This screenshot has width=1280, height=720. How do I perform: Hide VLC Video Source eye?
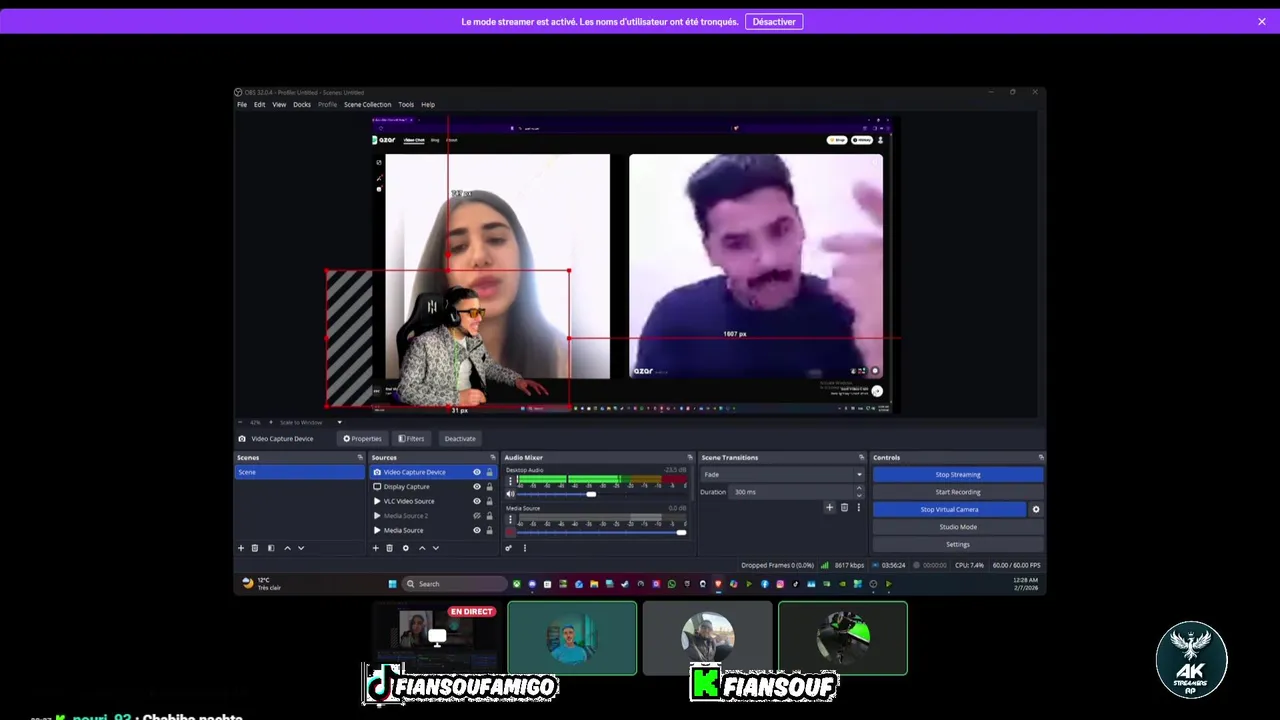(477, 501)
